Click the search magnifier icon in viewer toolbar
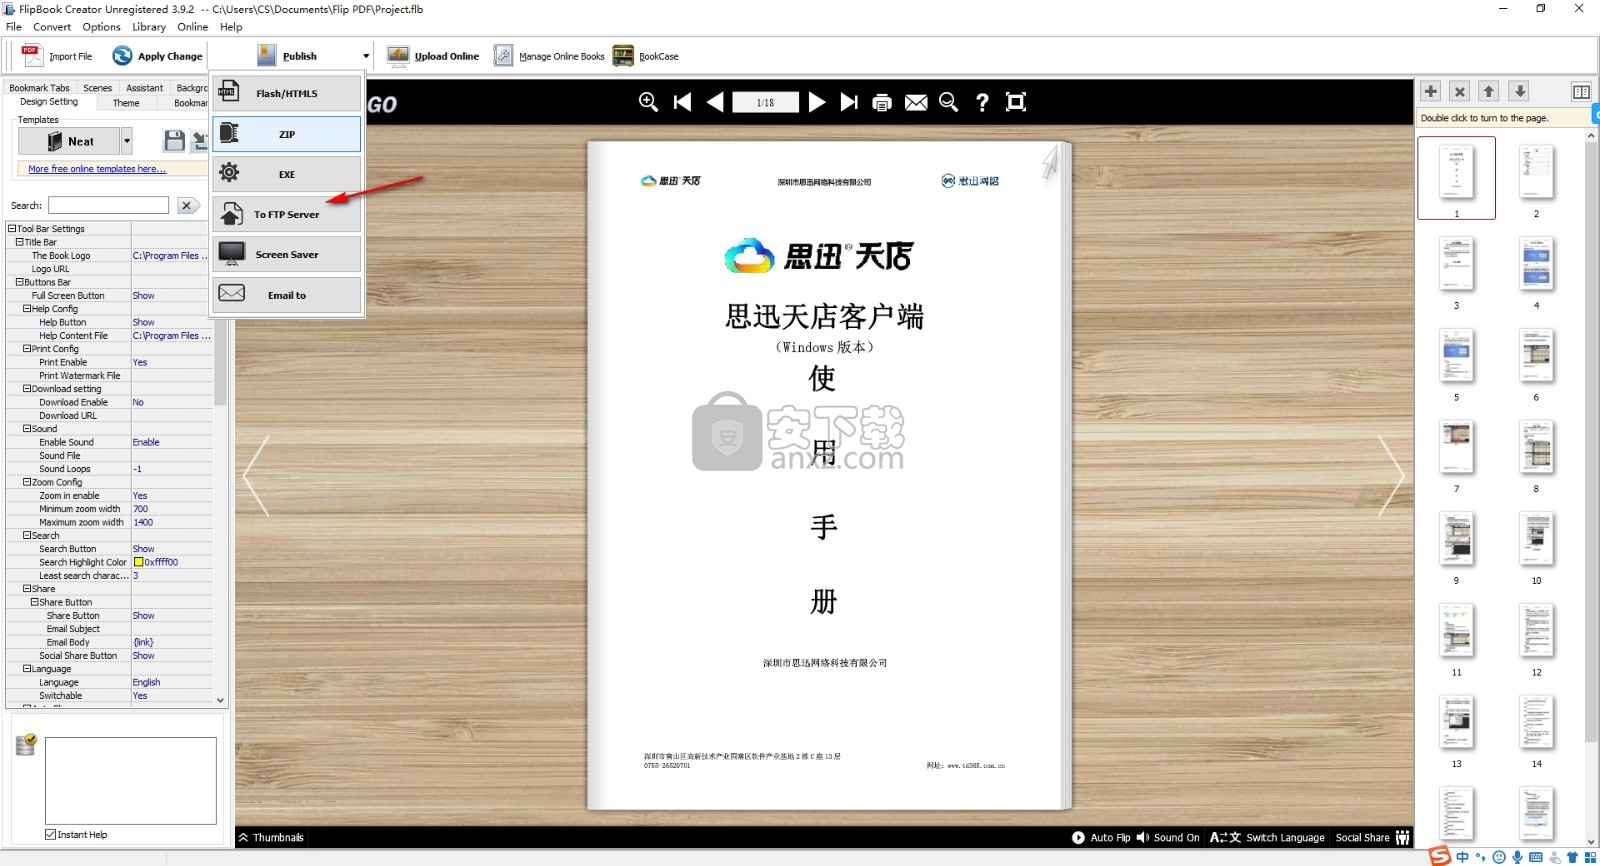This screenshot has height=866, width=1600. [x=949, y=102]
